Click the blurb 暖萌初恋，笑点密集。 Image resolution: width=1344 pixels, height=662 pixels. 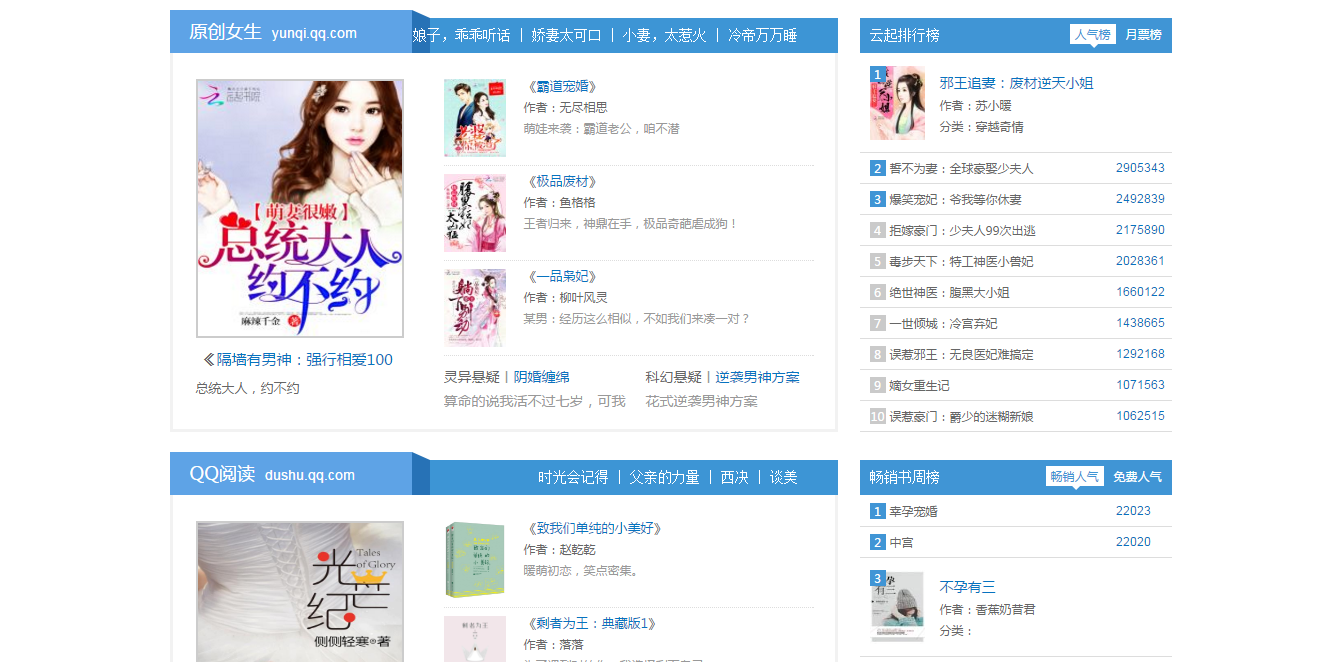581,571
